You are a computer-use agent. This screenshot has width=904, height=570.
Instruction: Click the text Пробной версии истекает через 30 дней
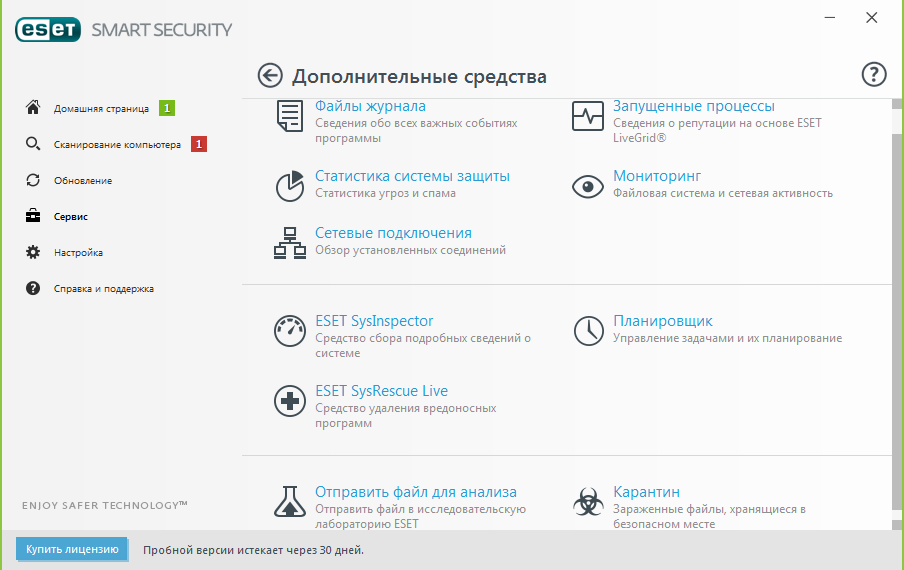tap(253, 550)
